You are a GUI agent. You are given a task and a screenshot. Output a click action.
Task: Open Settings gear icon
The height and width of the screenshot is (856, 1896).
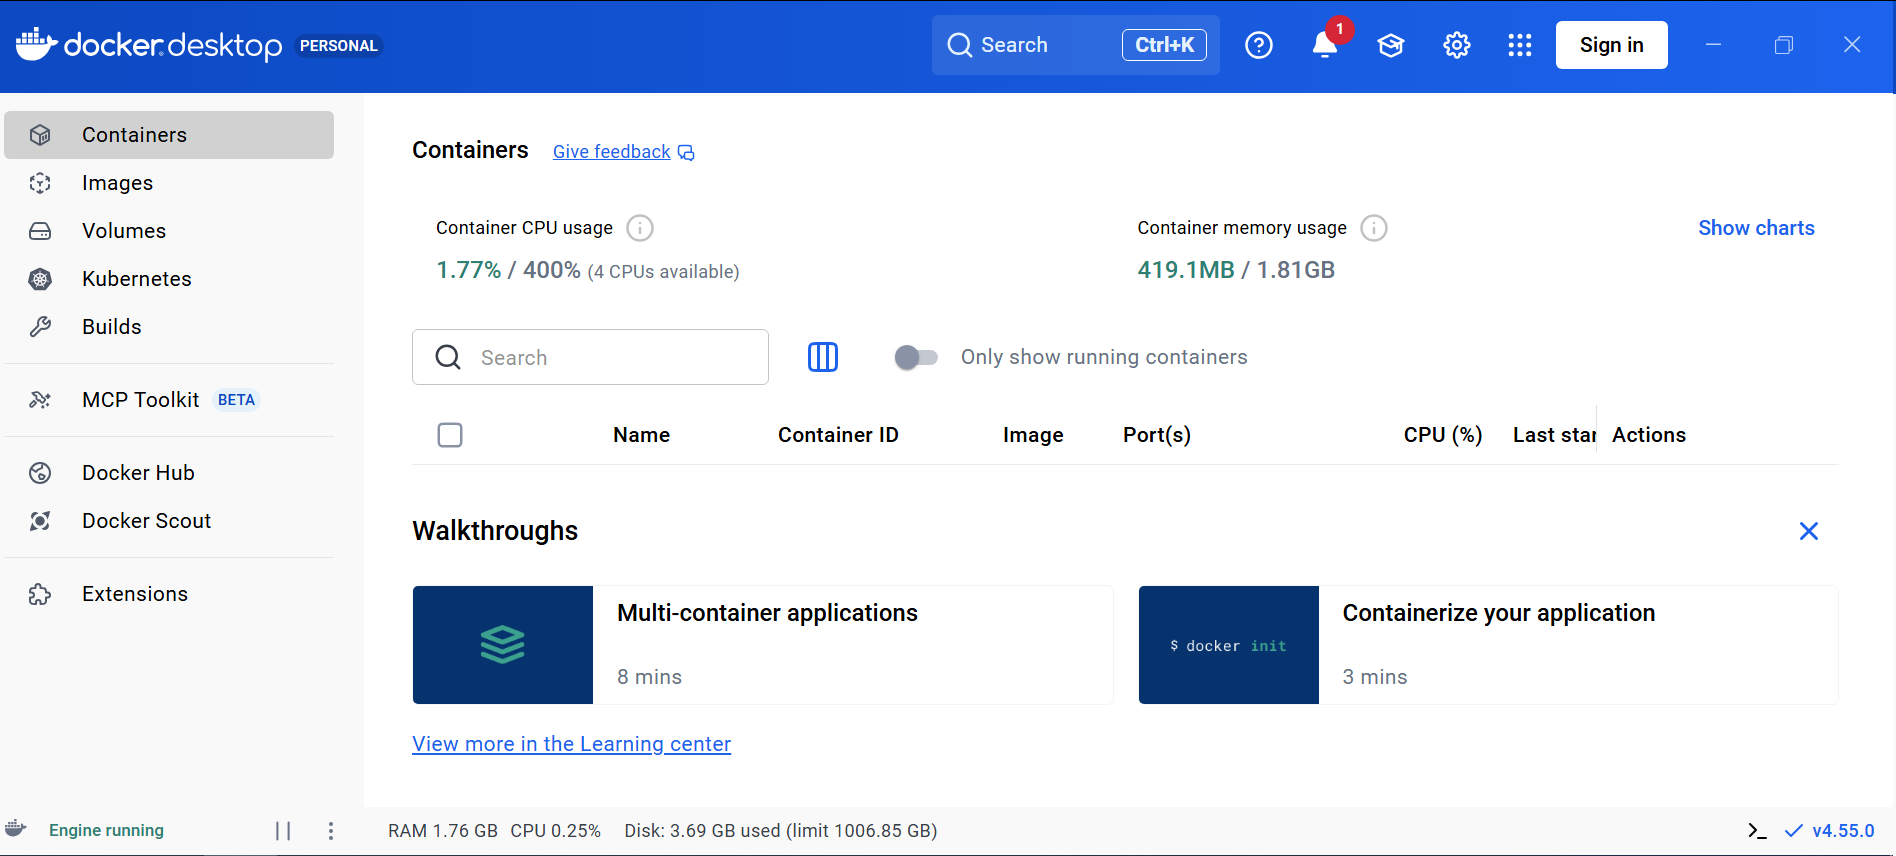(x=1457, y=45)
